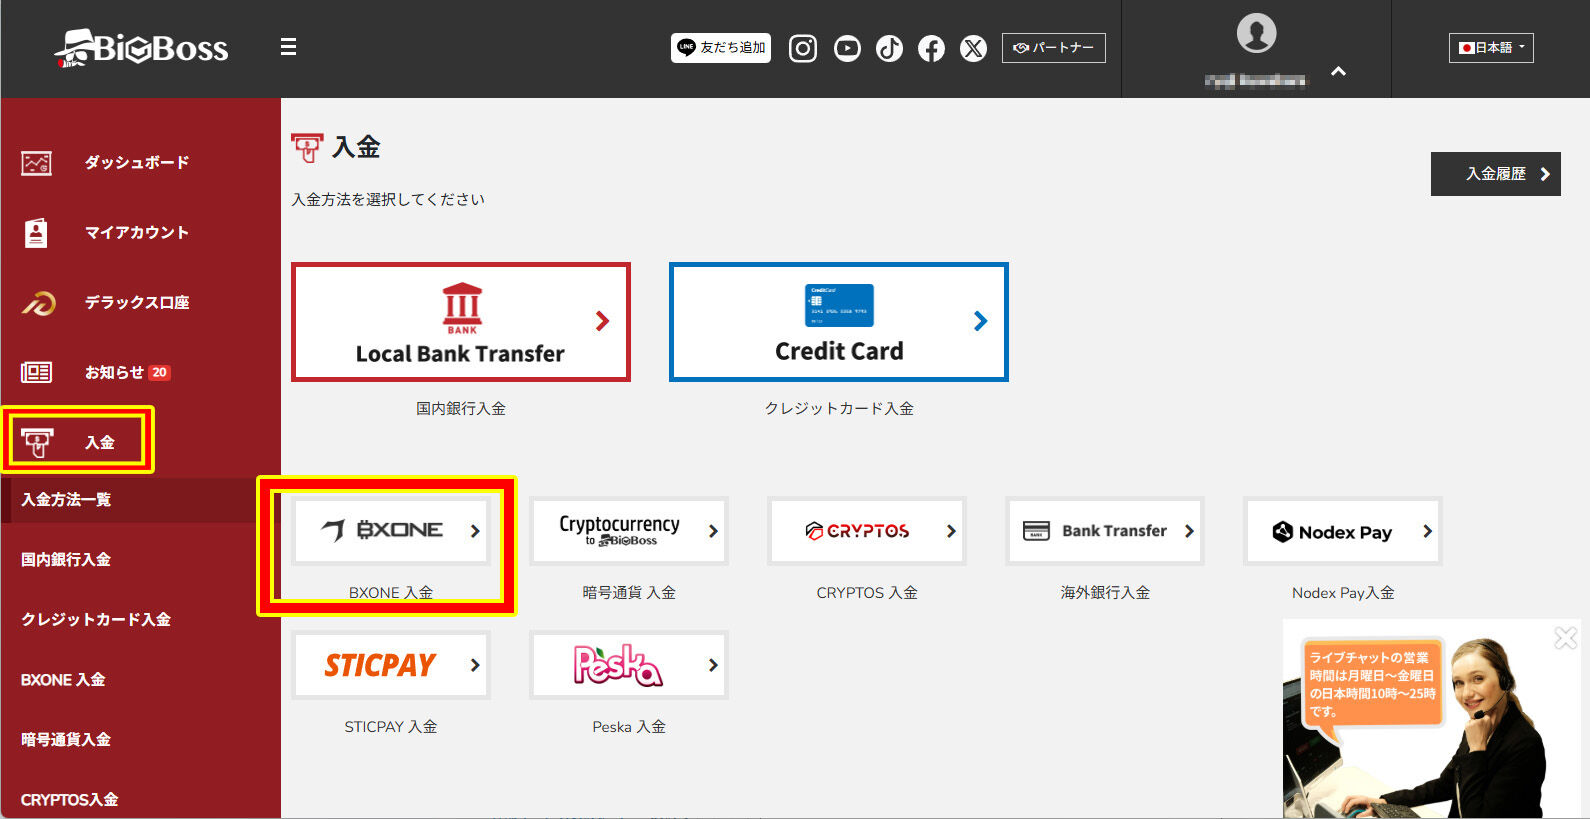The image size is (1590, 819).
Task: Choose Local Bank Transfer deposit card
Action: pyautogui.click(x=461, y=322)
